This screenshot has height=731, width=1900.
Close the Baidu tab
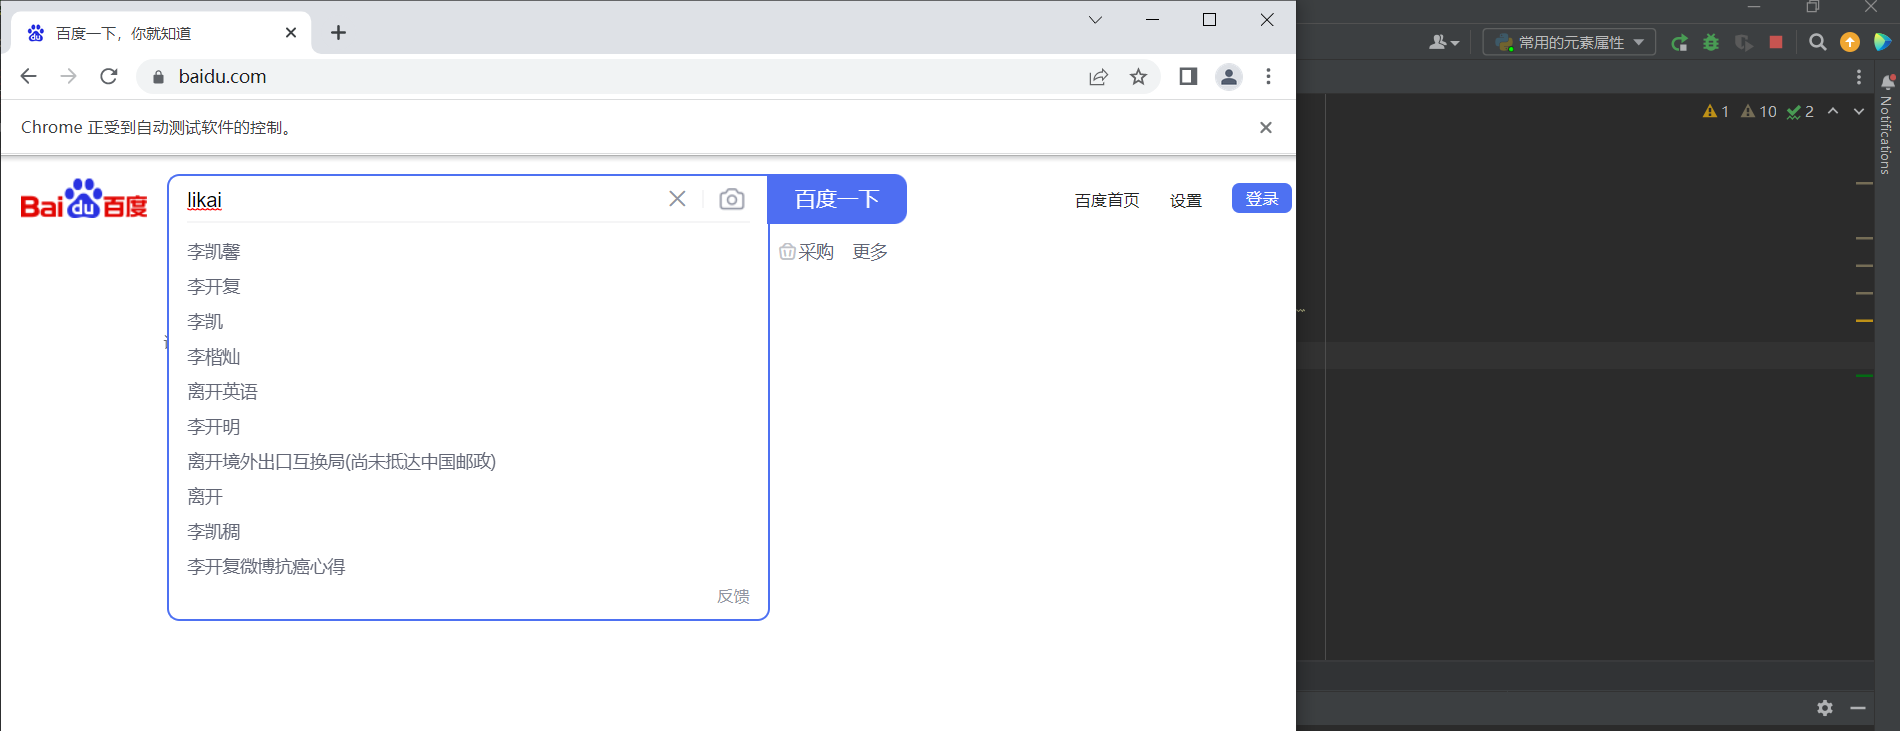click(291, 33)
